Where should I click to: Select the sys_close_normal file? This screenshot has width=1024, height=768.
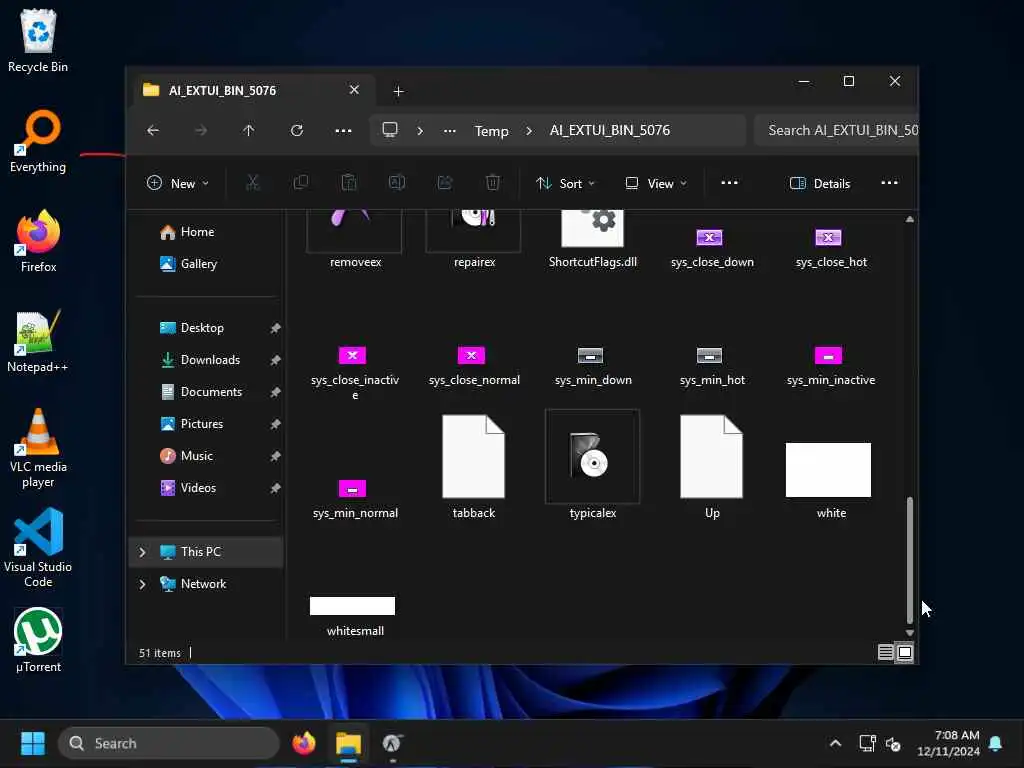474,366
